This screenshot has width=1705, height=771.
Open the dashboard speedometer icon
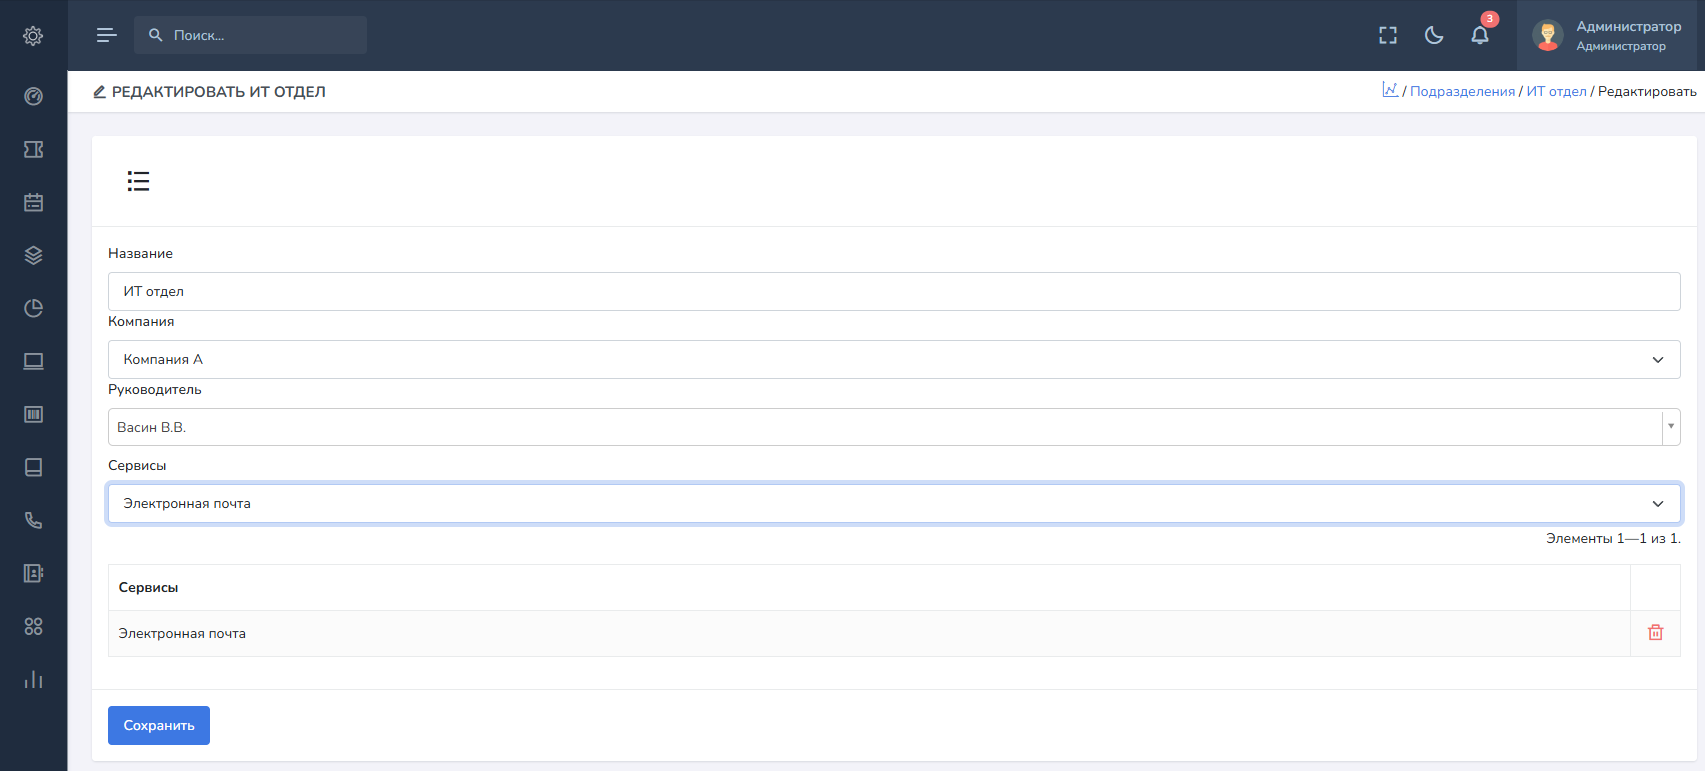tap(33, 96)
